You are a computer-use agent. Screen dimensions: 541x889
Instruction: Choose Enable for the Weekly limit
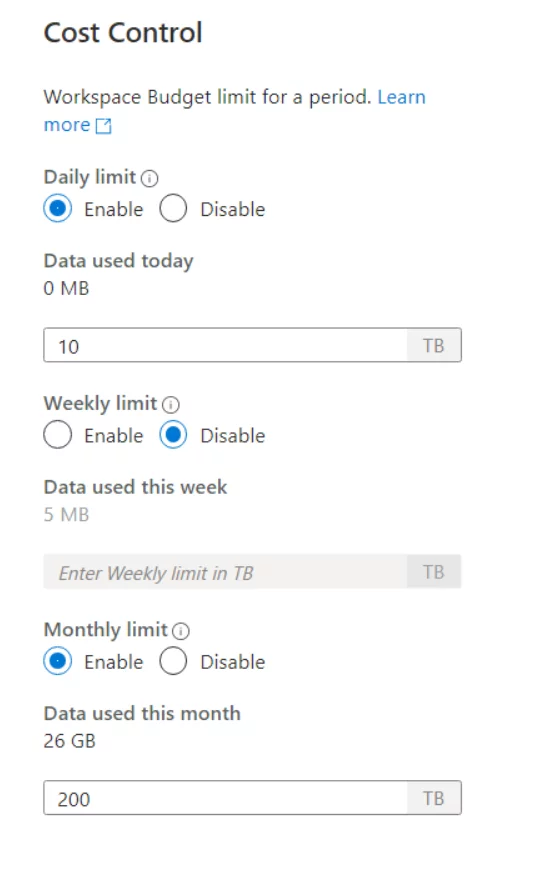(x=58, y=435)
